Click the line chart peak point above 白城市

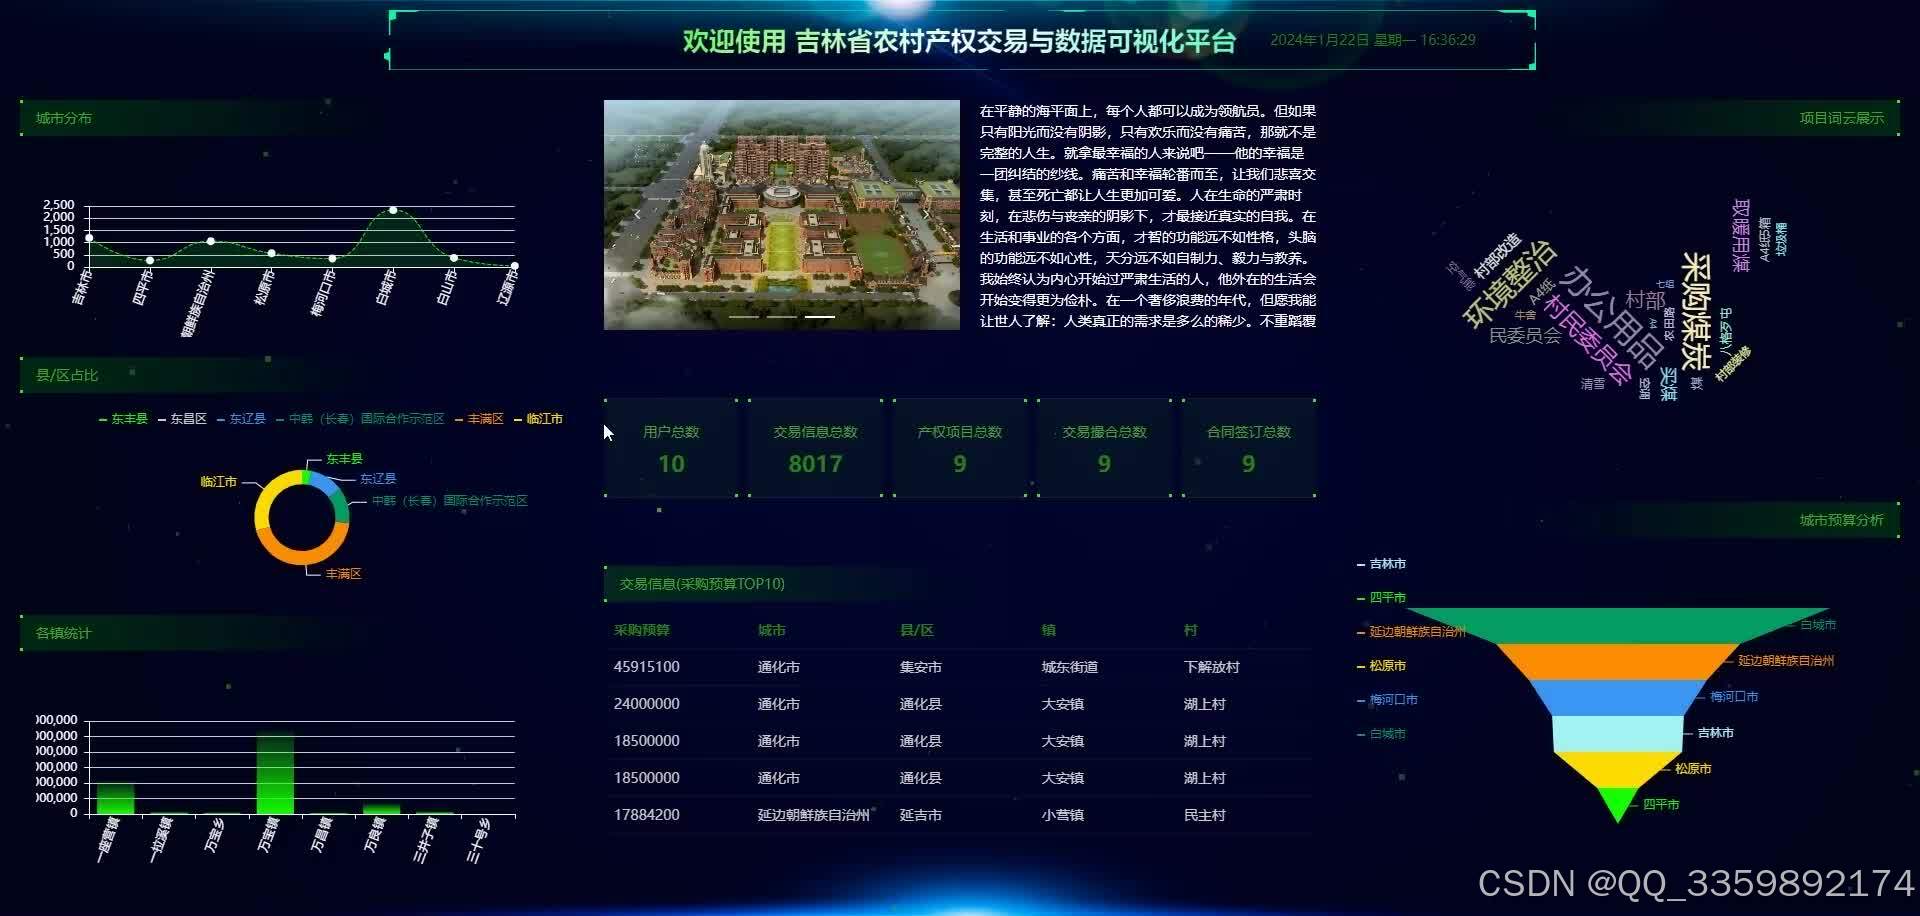(x=393, y=210)
